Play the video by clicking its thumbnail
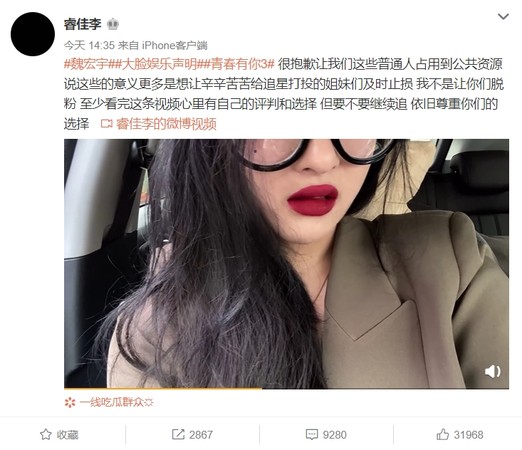The height and width of the screenshot is (450, 522). 286,263
